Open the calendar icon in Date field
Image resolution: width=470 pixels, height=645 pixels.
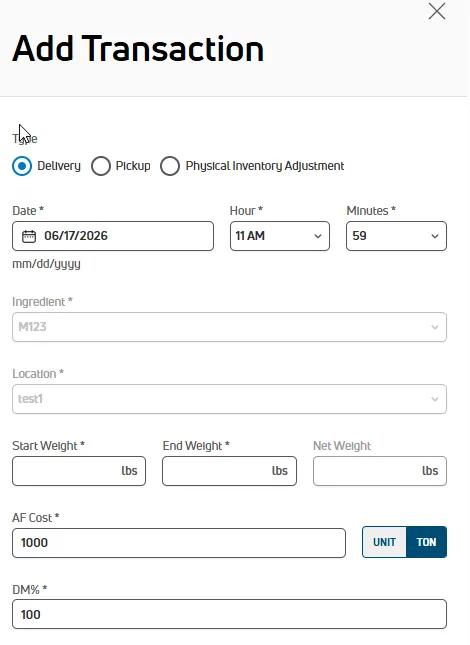point(29,236)
